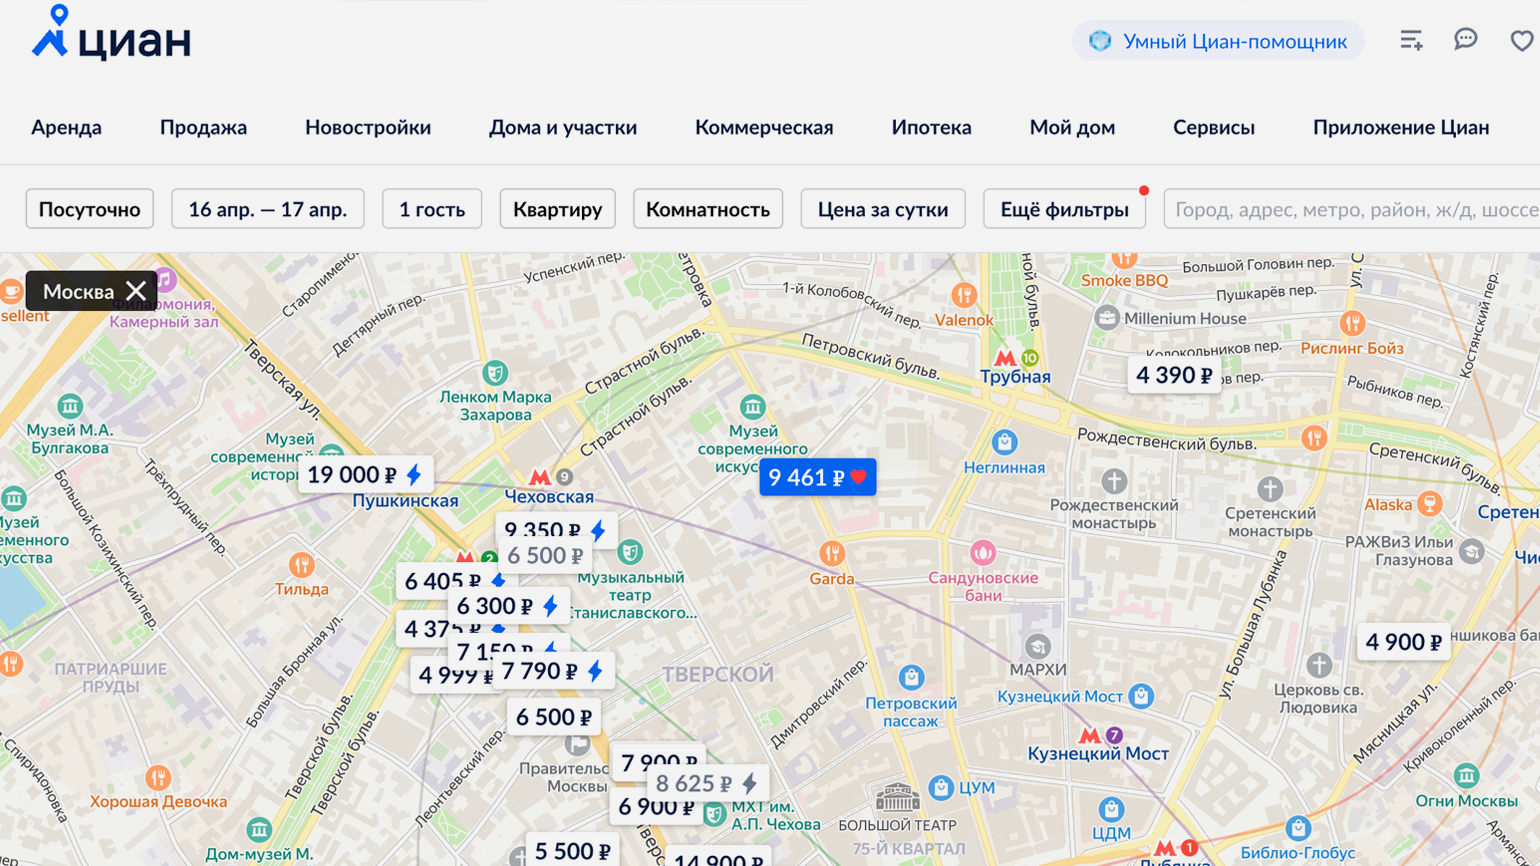Open favorites heart icon in header
The image size is (1540, 866).
(1522, 41)
